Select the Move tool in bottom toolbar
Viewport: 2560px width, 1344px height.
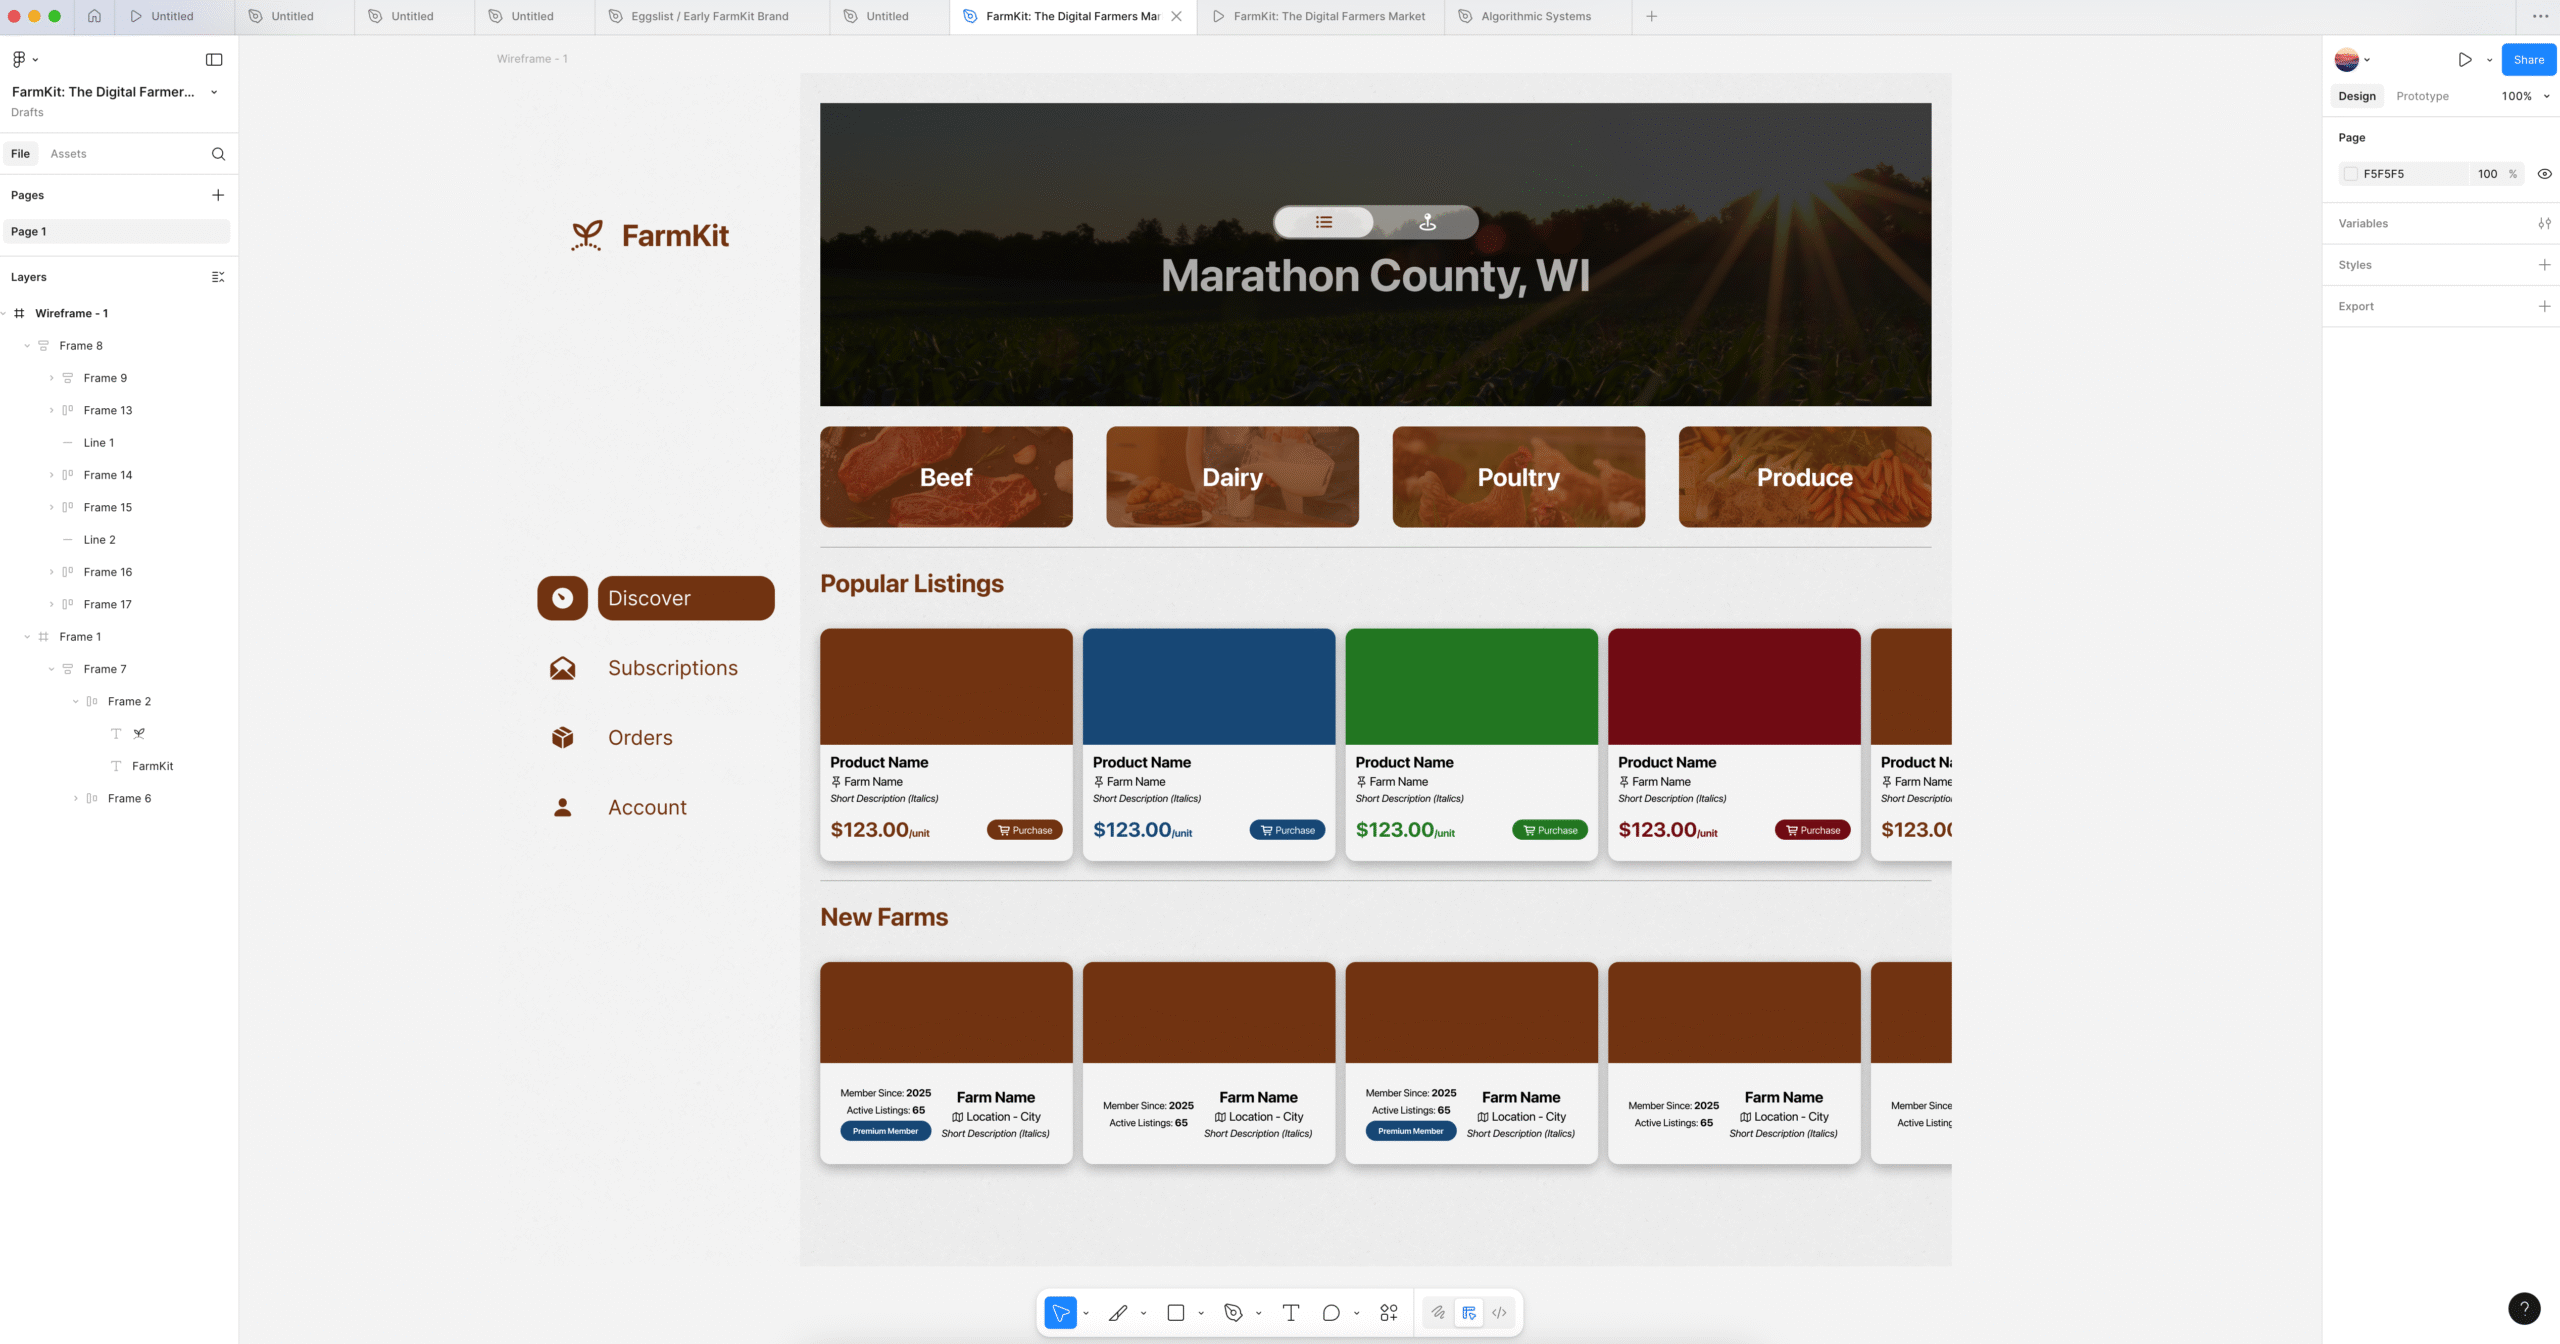[x=1060, y=1313]
